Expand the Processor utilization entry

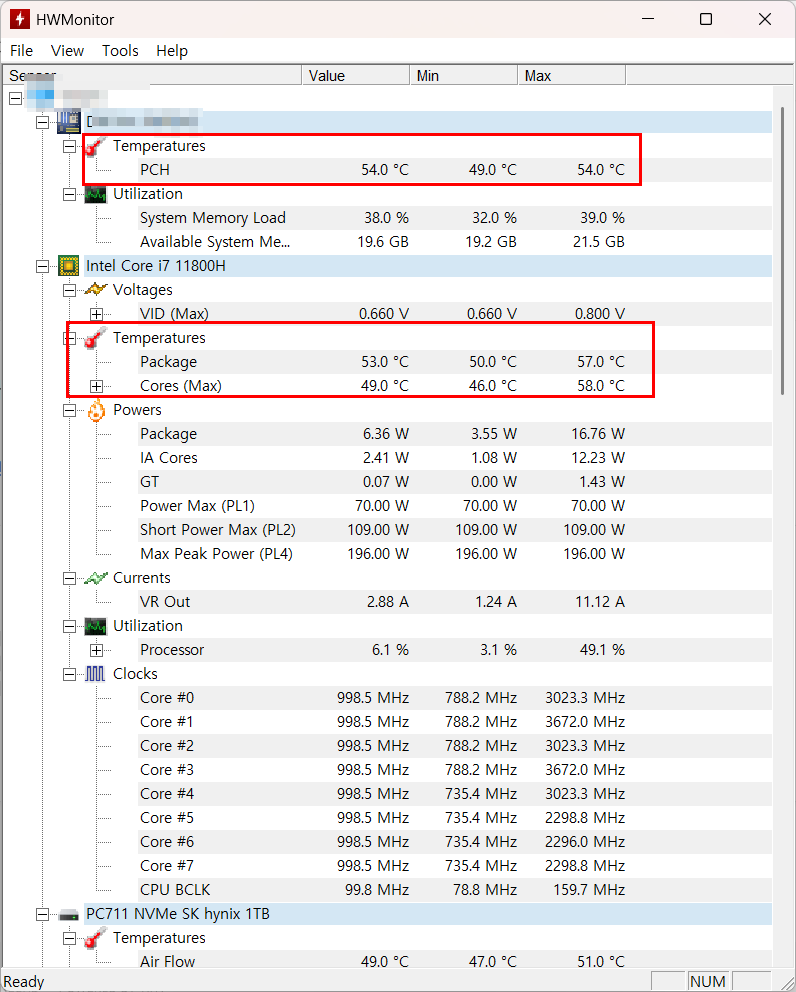tap(96, 650)
